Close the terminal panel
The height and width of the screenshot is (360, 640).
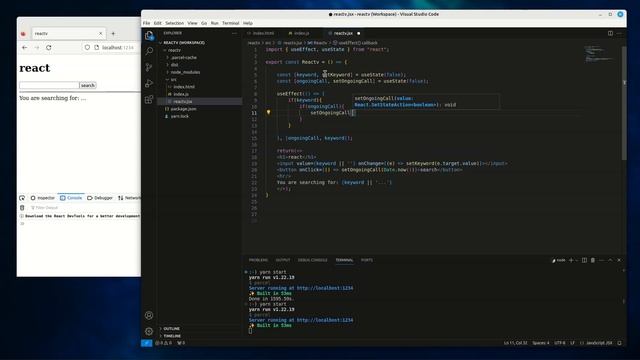[619, 260]
